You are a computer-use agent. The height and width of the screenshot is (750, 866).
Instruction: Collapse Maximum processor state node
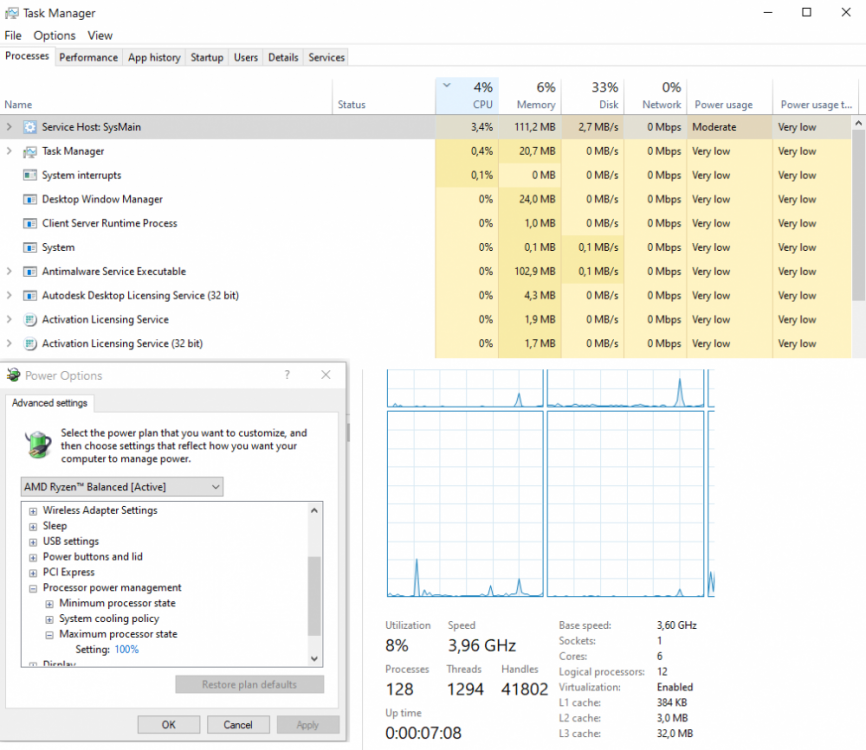[50, 635]
